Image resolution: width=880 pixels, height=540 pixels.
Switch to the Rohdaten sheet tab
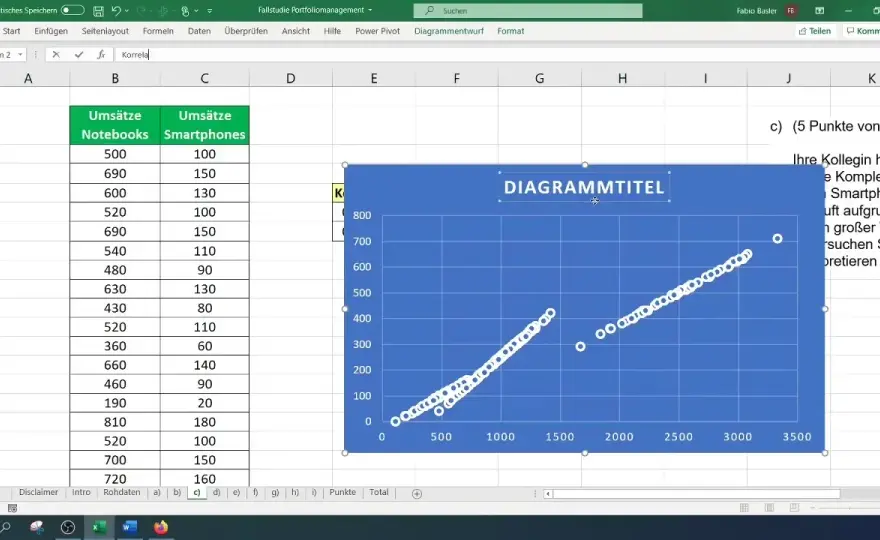(122, 492)
